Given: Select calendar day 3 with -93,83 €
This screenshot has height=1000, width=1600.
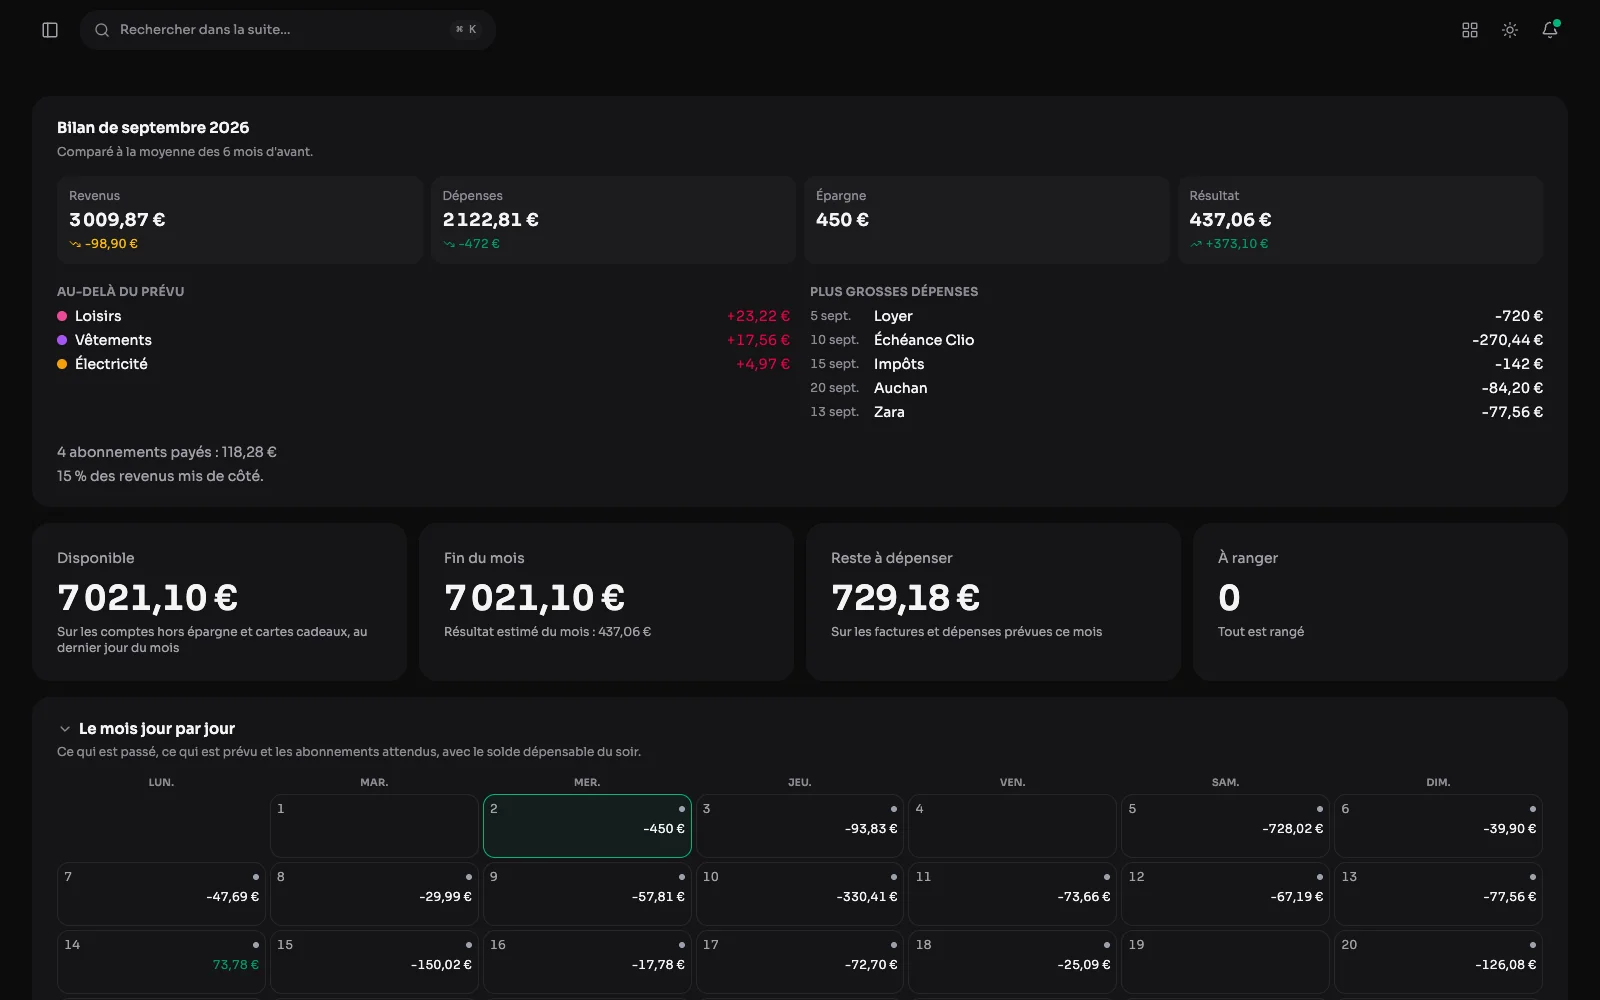Looking at the screenshot, I should click(x=800, y=826).
